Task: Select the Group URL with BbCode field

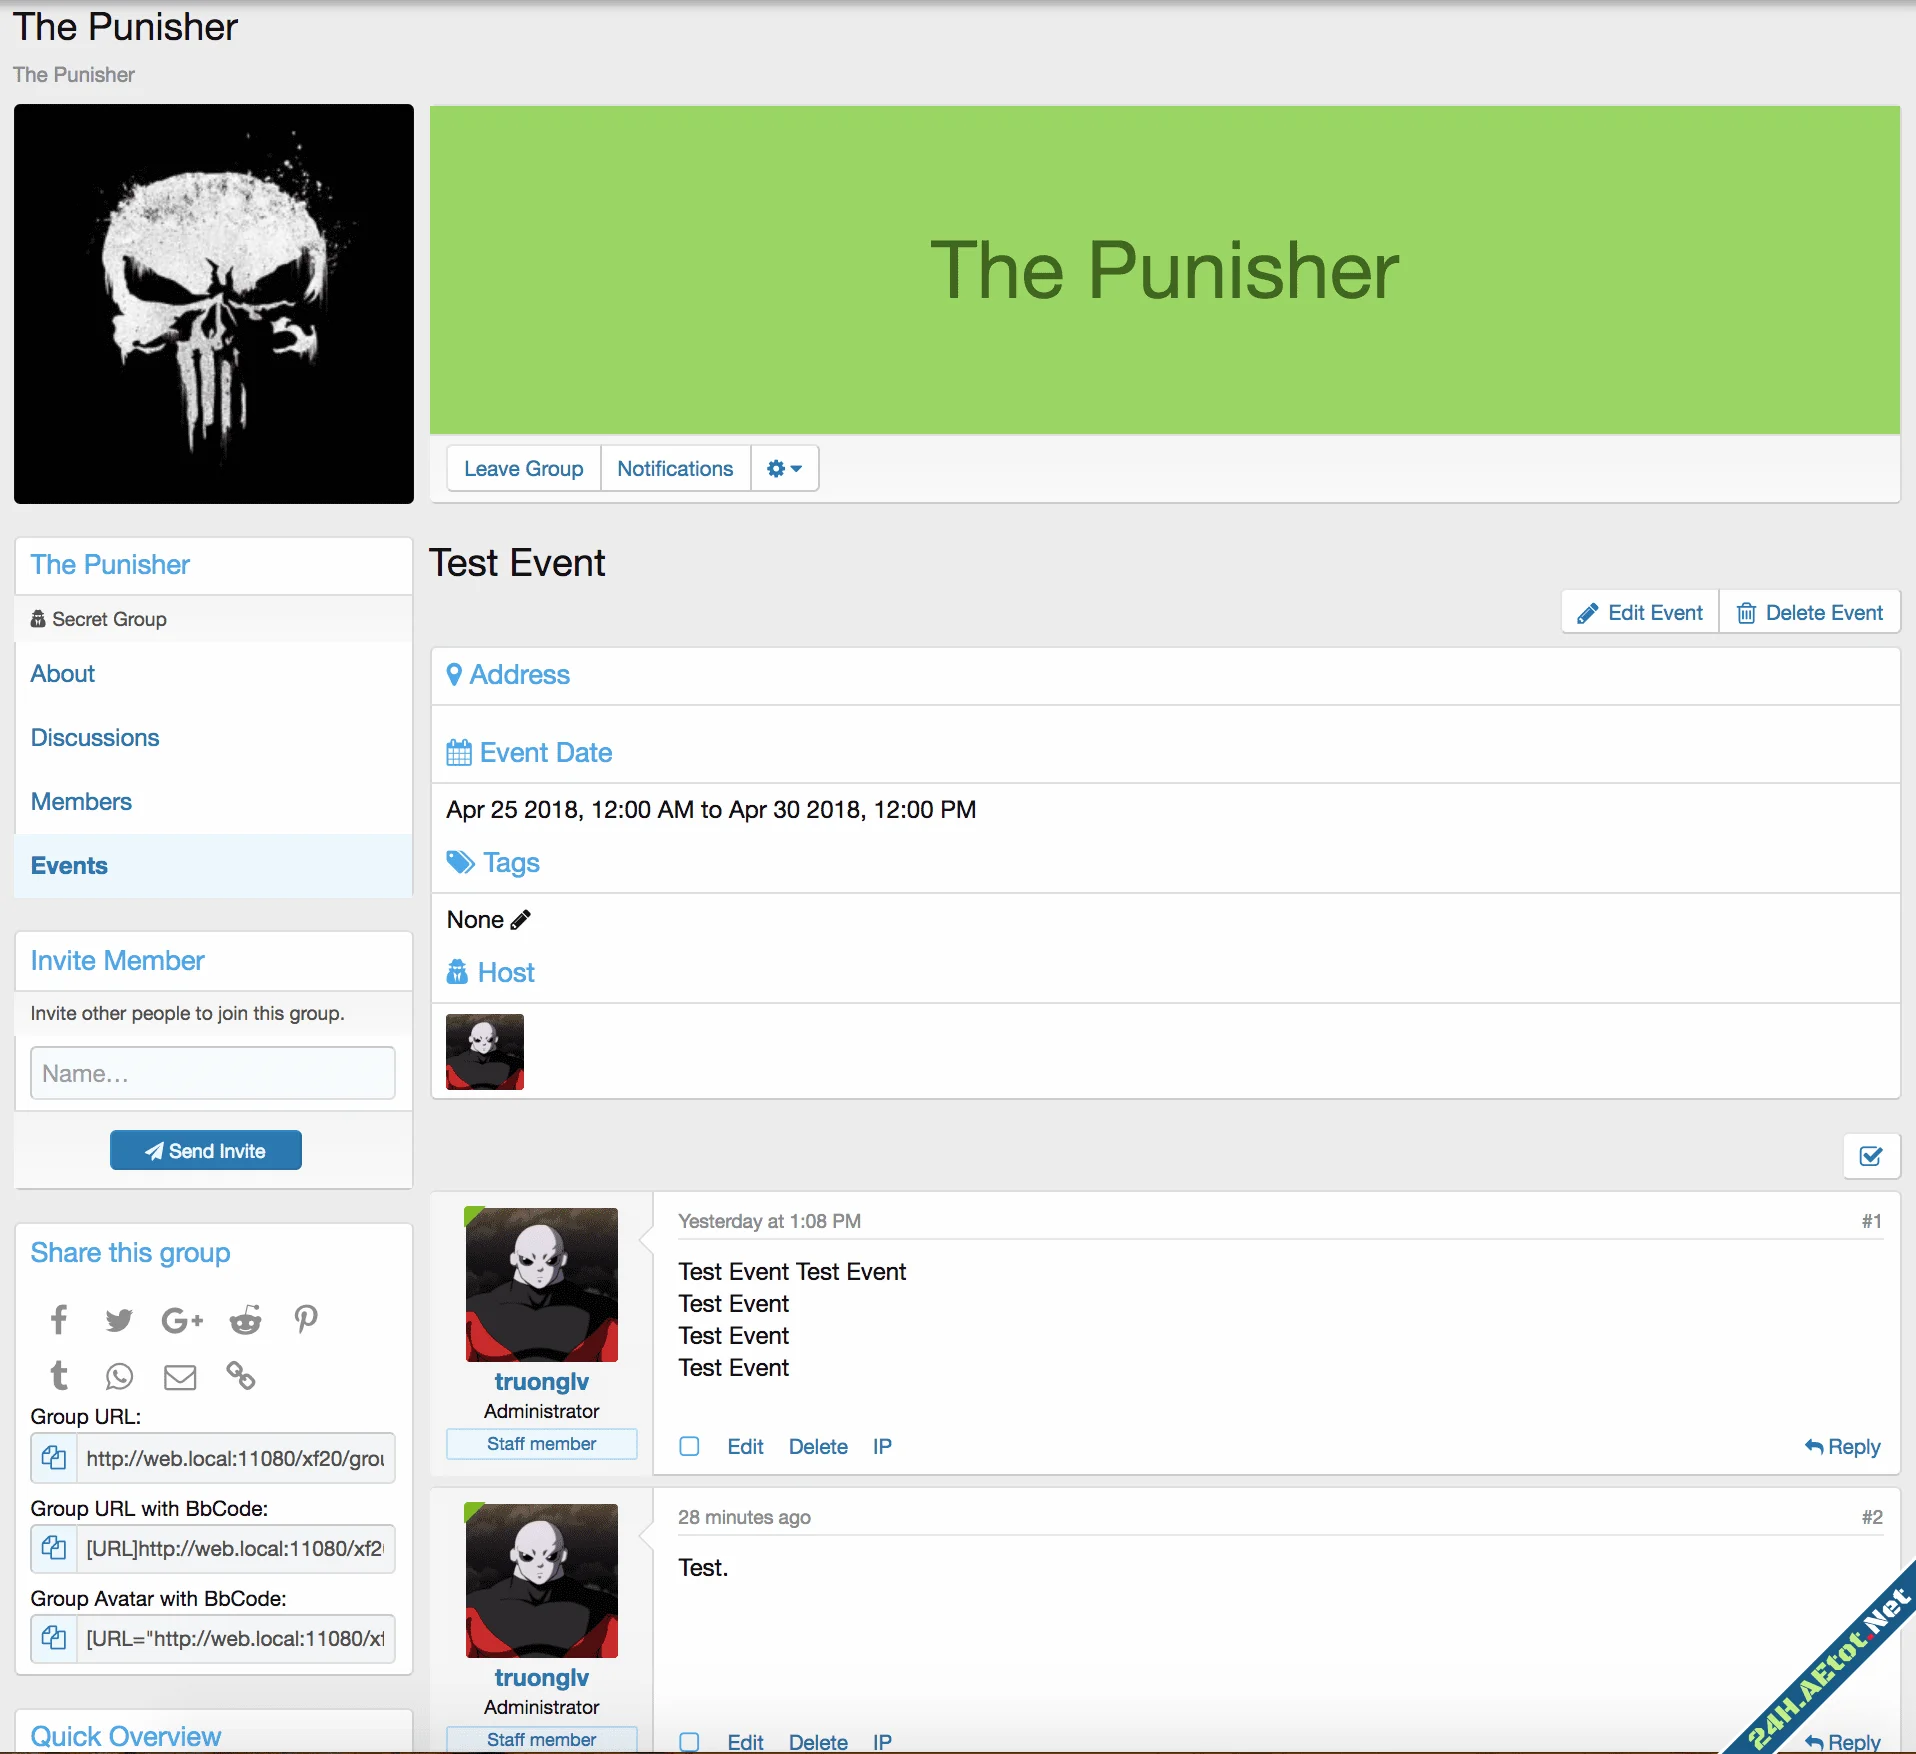Action: point(235,1548)
